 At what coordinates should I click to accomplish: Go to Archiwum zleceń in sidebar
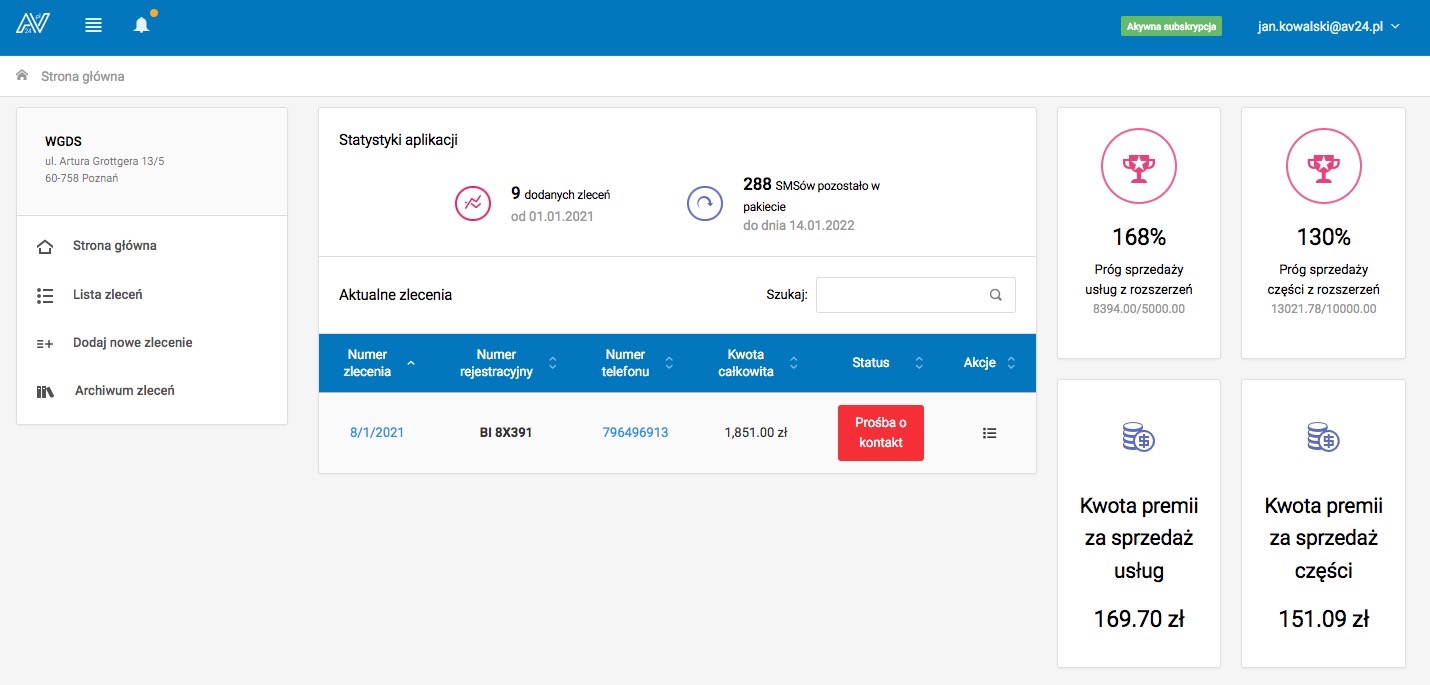coord(124,391)
